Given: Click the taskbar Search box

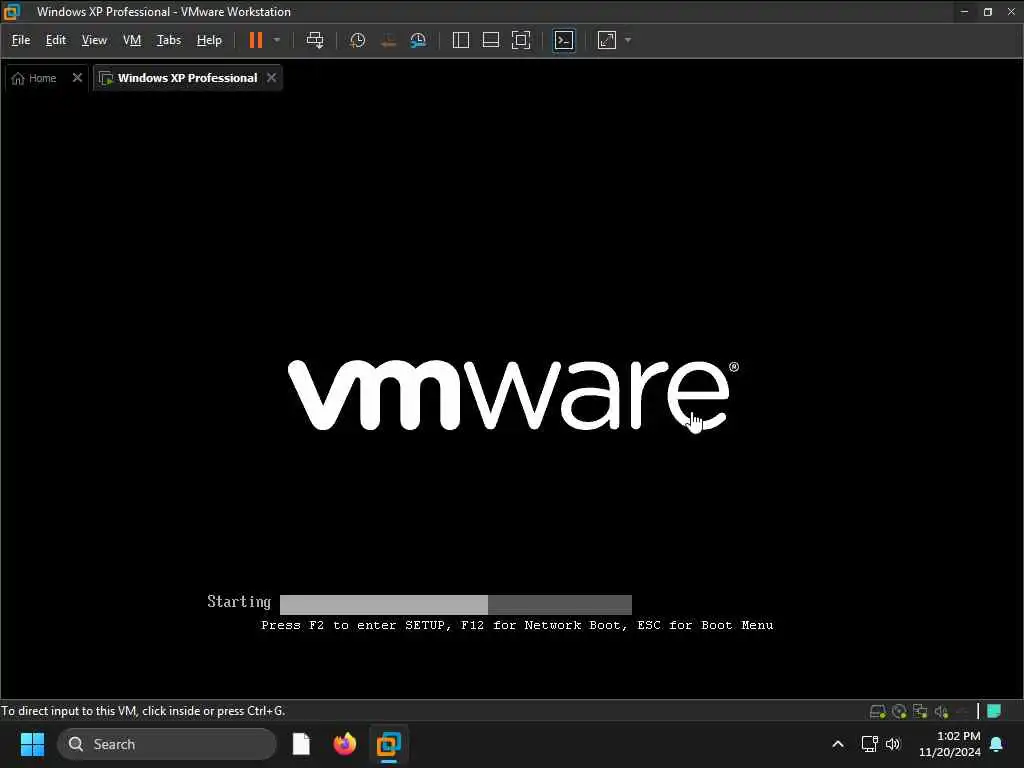Looking at the screenshot, I should [x=167, y=744].
